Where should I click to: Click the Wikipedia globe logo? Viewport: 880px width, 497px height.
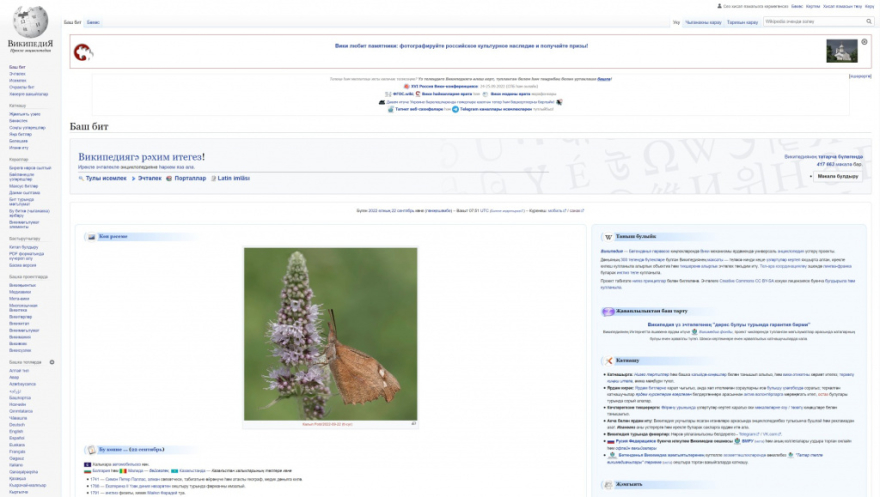click(x=31, y=24)
